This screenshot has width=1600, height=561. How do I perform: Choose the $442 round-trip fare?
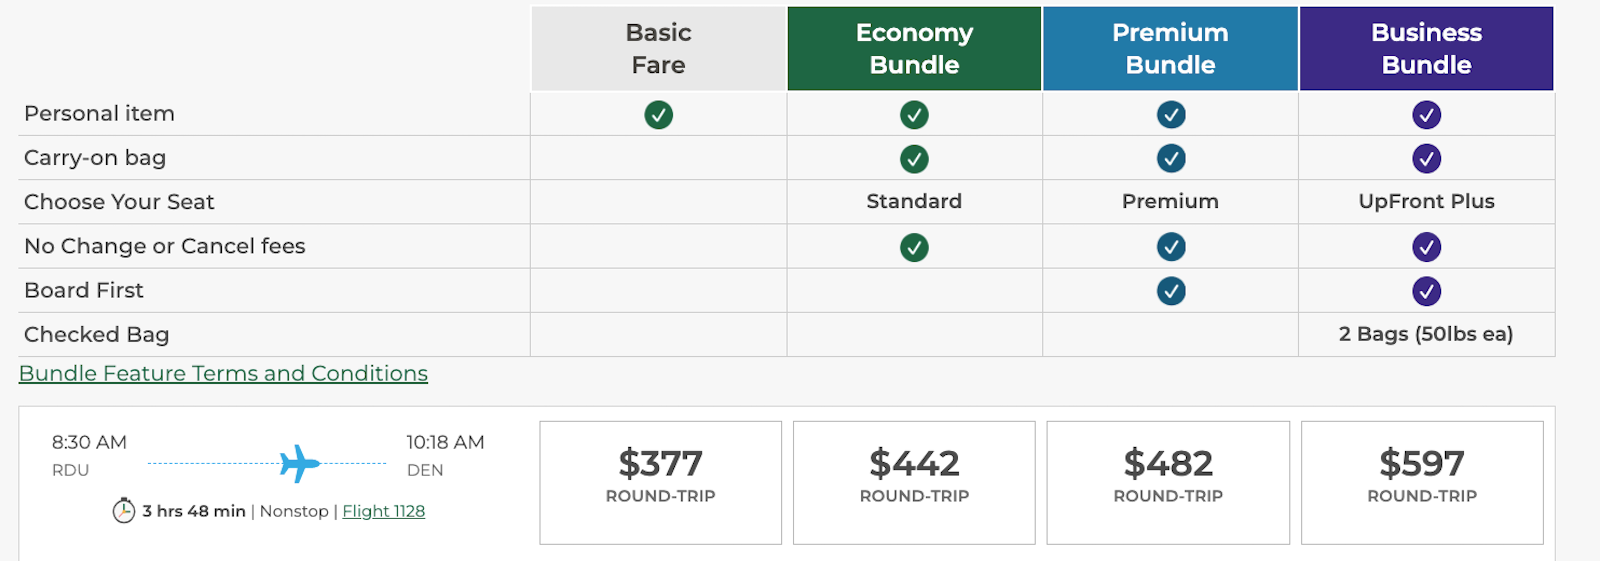pos(914,482)
